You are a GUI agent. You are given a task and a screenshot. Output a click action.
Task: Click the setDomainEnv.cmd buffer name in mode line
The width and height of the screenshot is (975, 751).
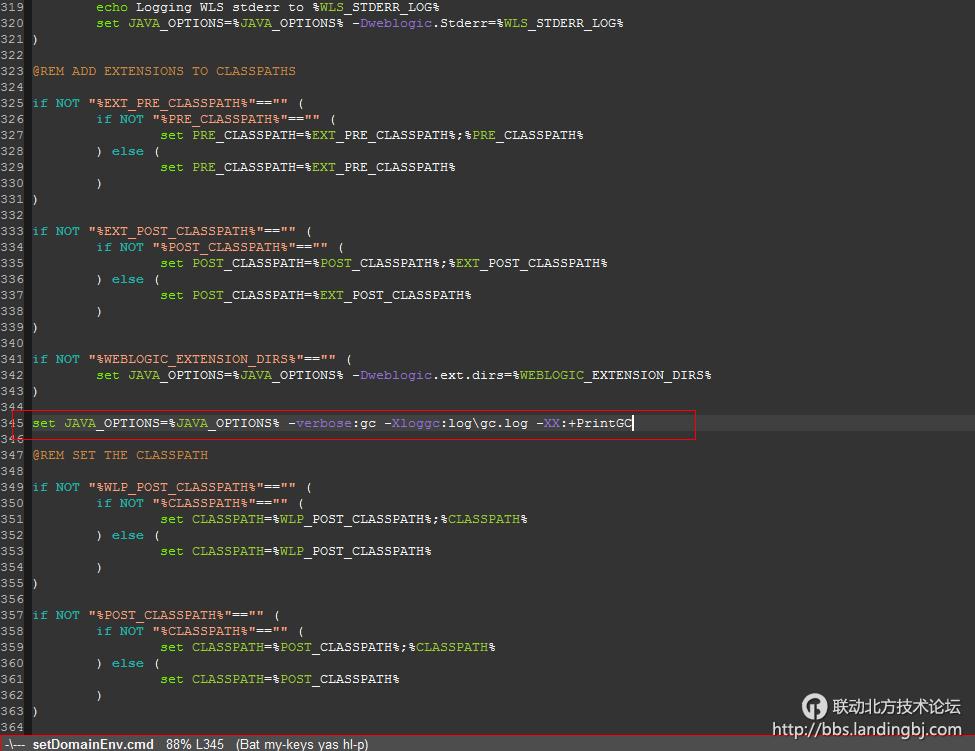(93, 744)
